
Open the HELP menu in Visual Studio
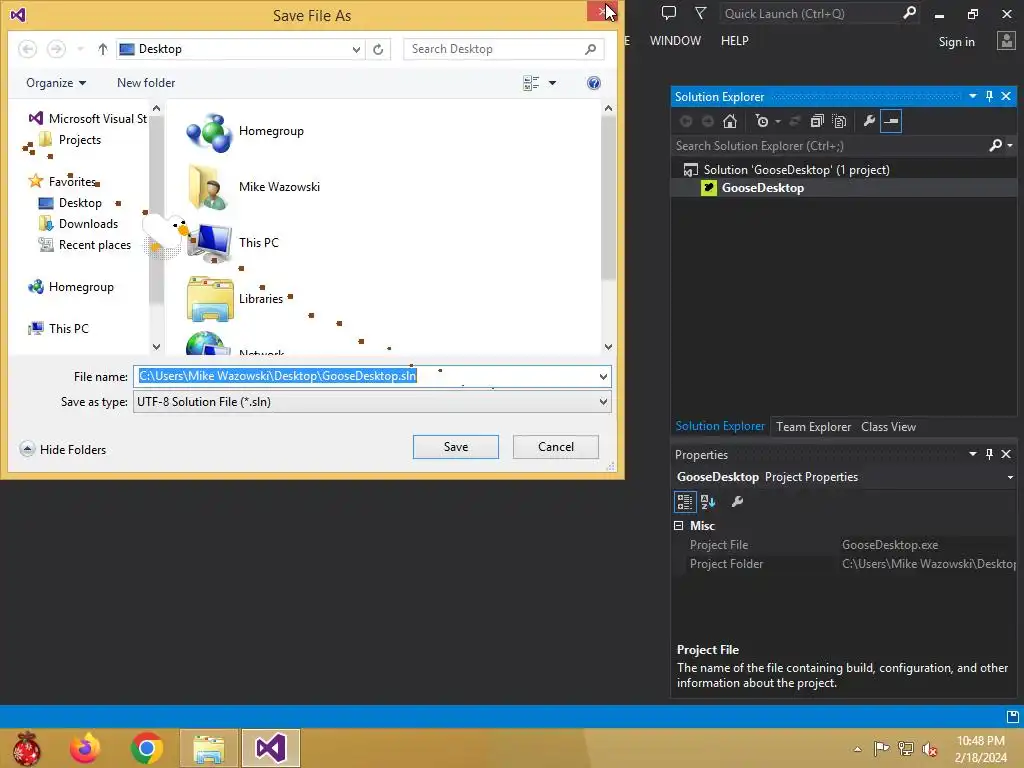point(734,40)
